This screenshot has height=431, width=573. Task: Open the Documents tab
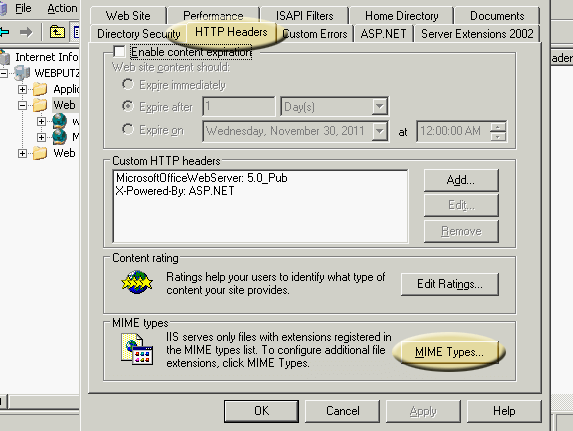[497, 16]
